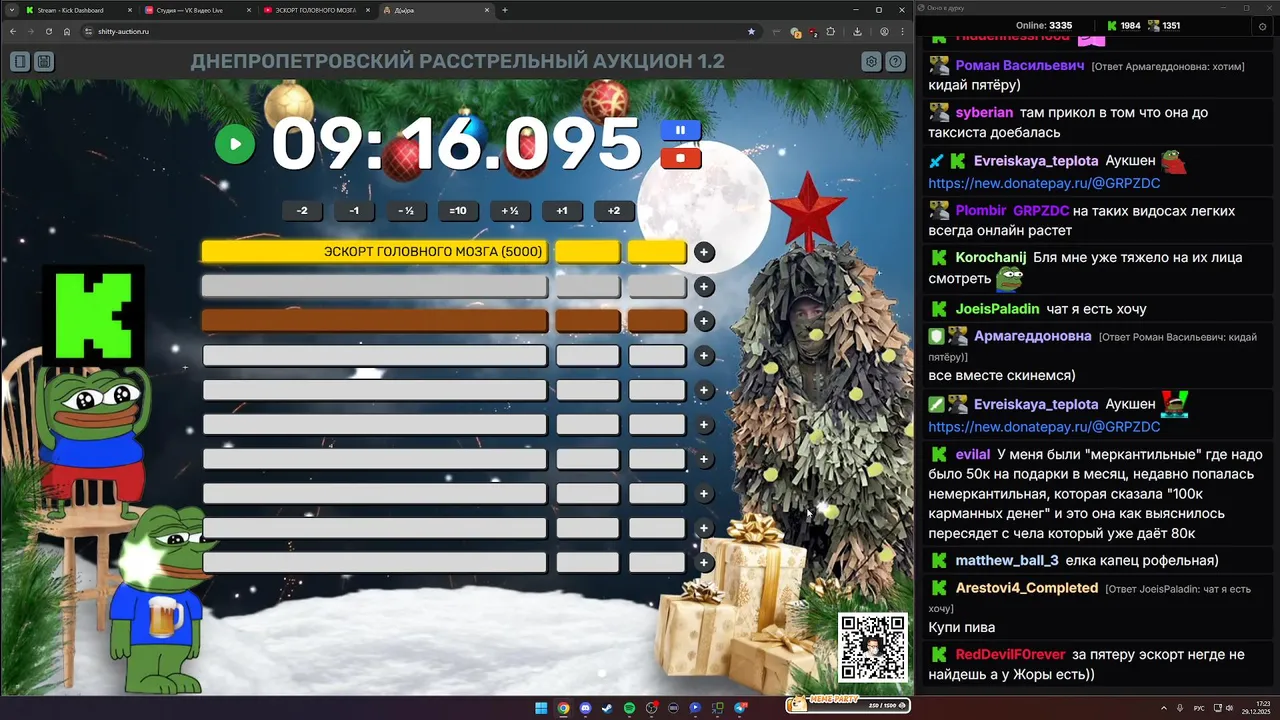
Task: Open the sidebar panel icon in auction header
Action: click(x=20, y=62)
